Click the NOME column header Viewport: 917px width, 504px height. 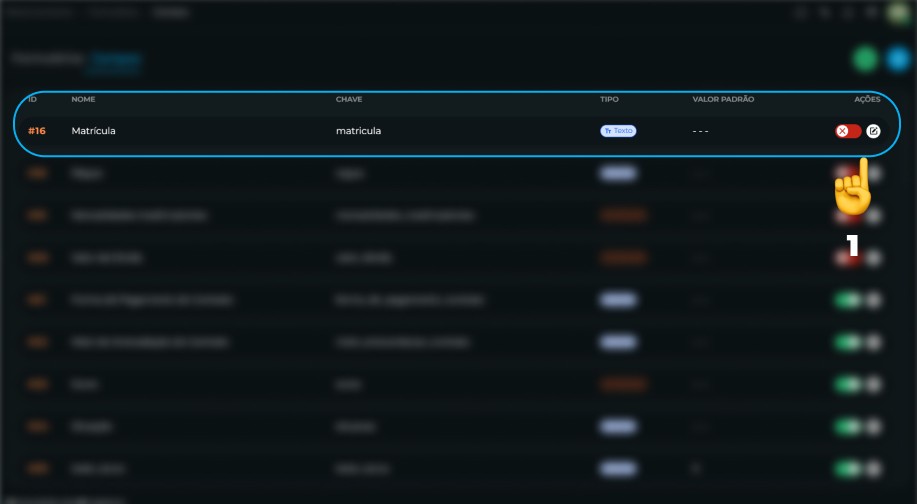pyautogui.click(x=83, y=99)
